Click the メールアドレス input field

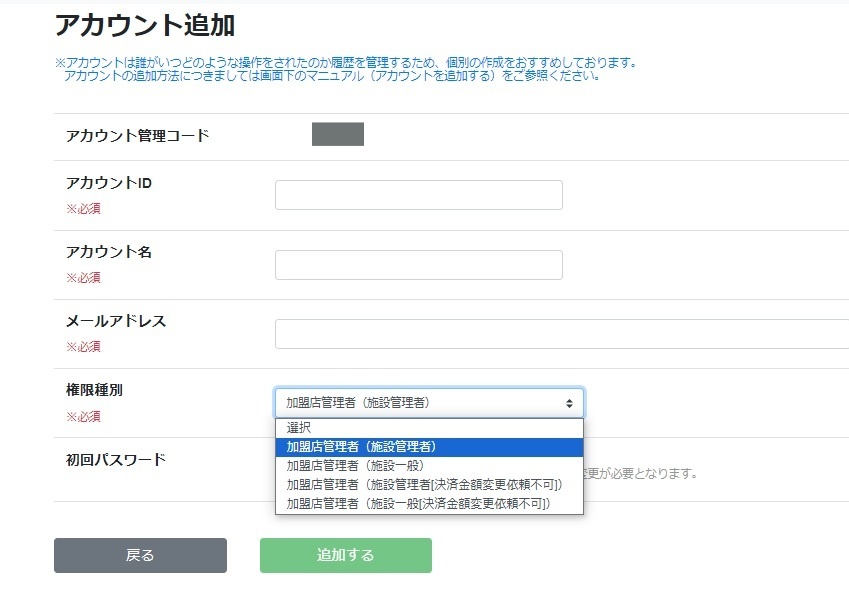562,334
